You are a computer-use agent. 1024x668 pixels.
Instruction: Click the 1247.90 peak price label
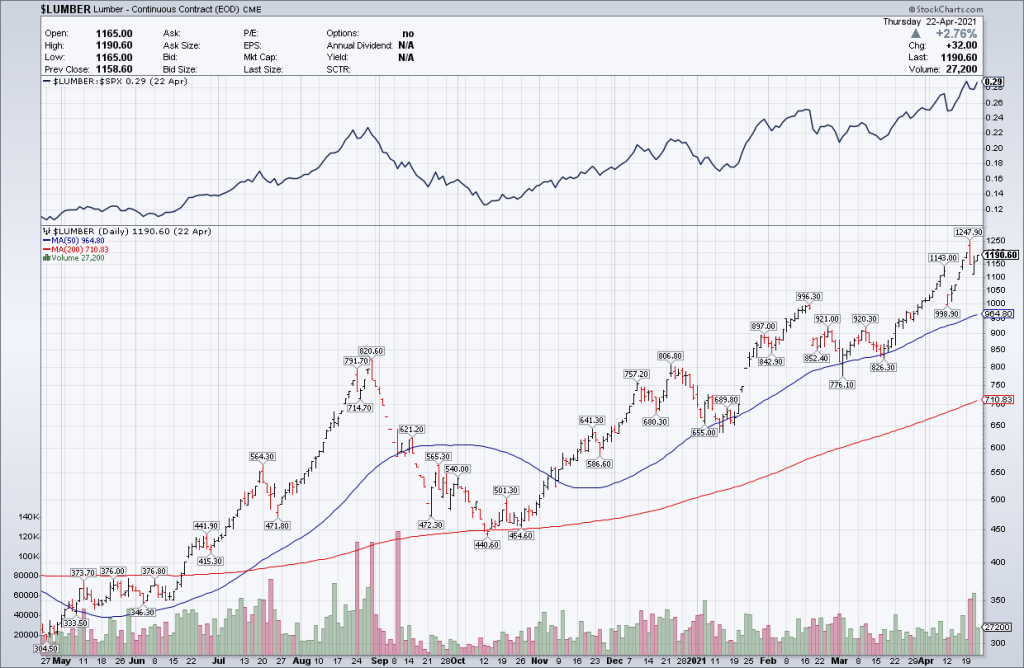968,232
